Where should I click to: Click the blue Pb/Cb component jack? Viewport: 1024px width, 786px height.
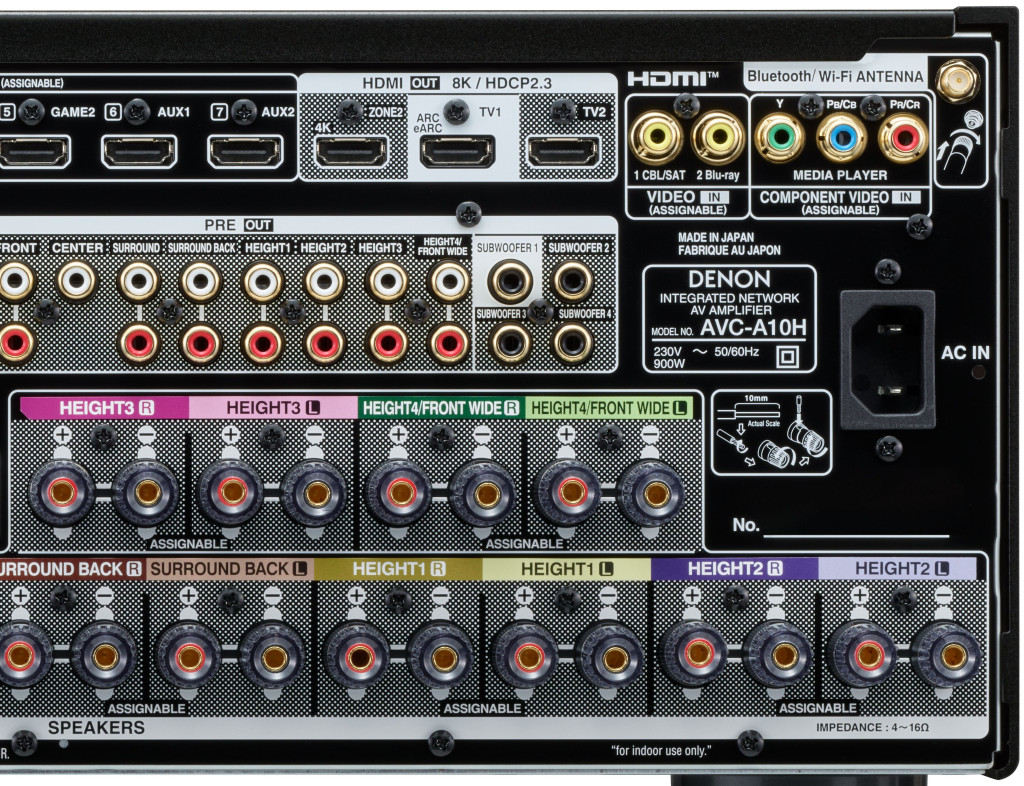point(841,137)
